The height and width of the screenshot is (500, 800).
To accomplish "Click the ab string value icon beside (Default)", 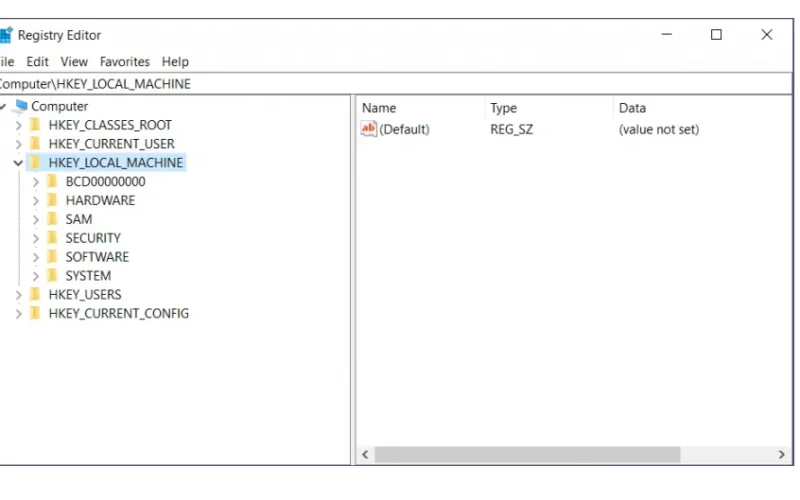I will tap(368, 129).
